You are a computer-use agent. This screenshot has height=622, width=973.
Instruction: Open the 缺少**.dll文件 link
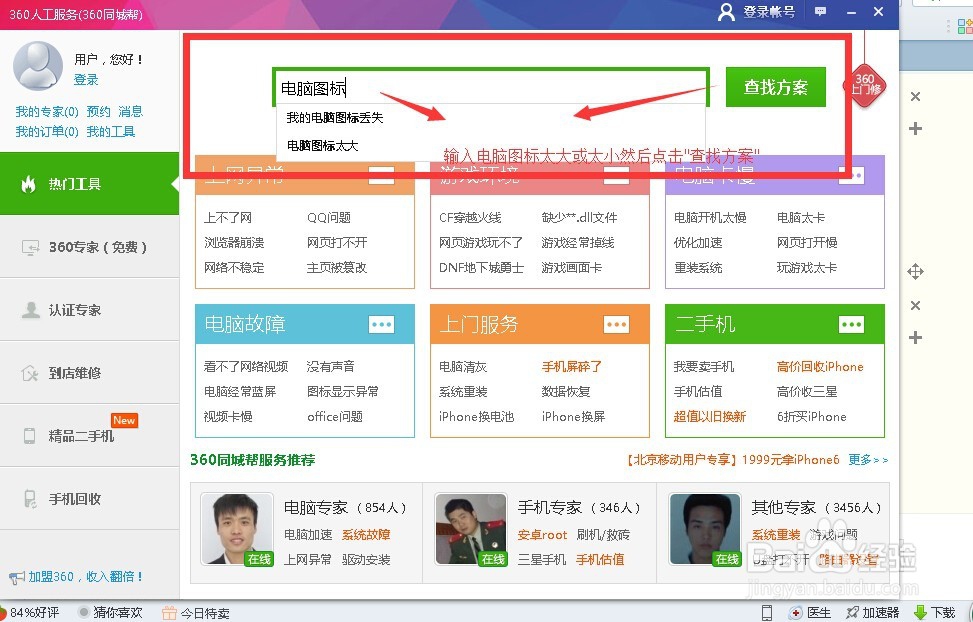click(x=580, y=218)
